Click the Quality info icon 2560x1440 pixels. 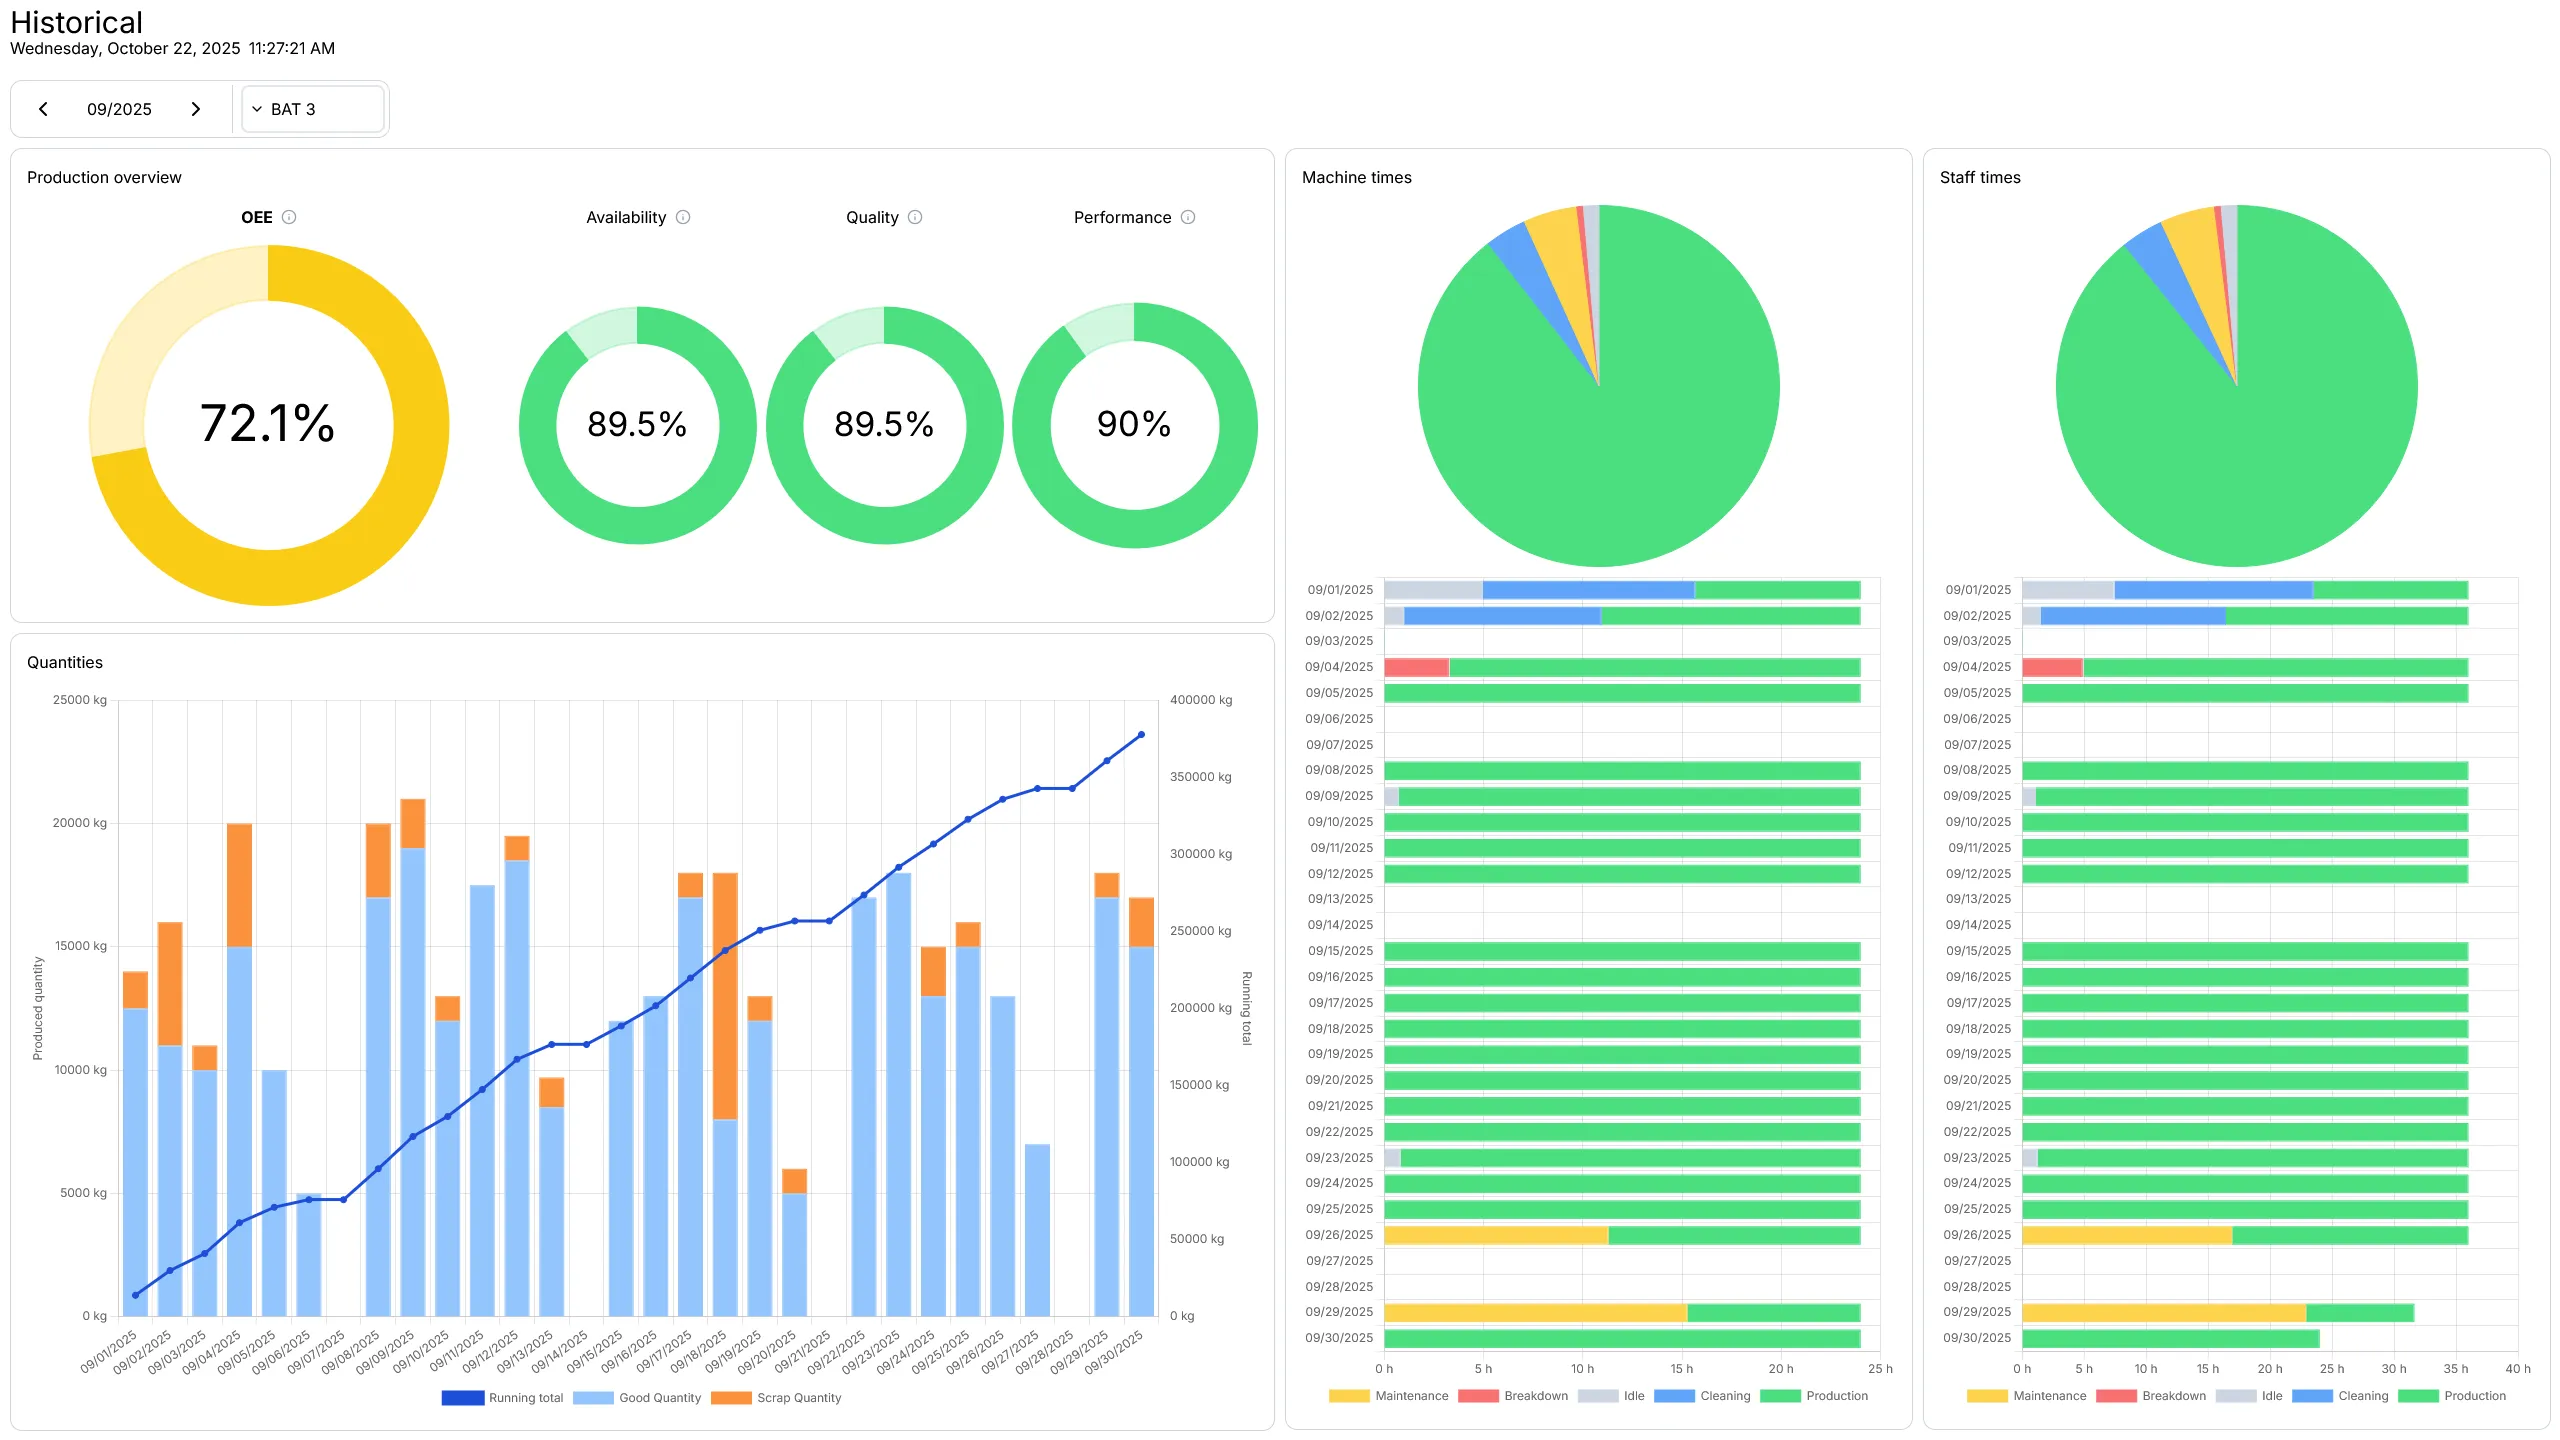[x=916, y=217]
